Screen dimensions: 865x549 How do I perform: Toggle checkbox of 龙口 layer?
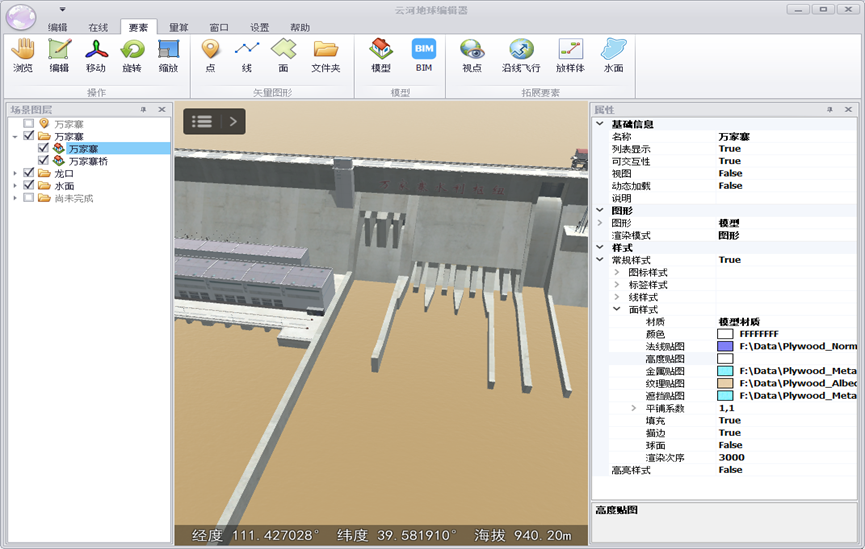click(x=29, y=173)
